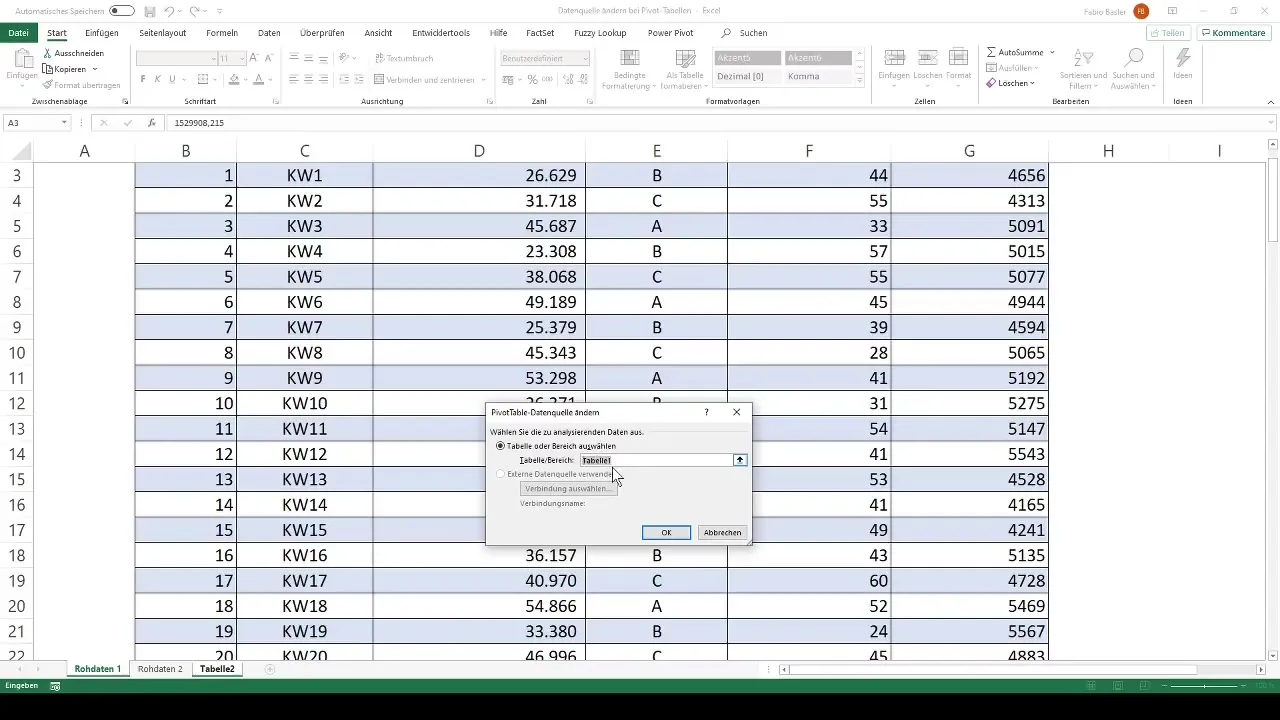Click the Dezimal [0] cell style
Image resolution: width=1280 pixels, height=720 pixels.
[747, 76]
